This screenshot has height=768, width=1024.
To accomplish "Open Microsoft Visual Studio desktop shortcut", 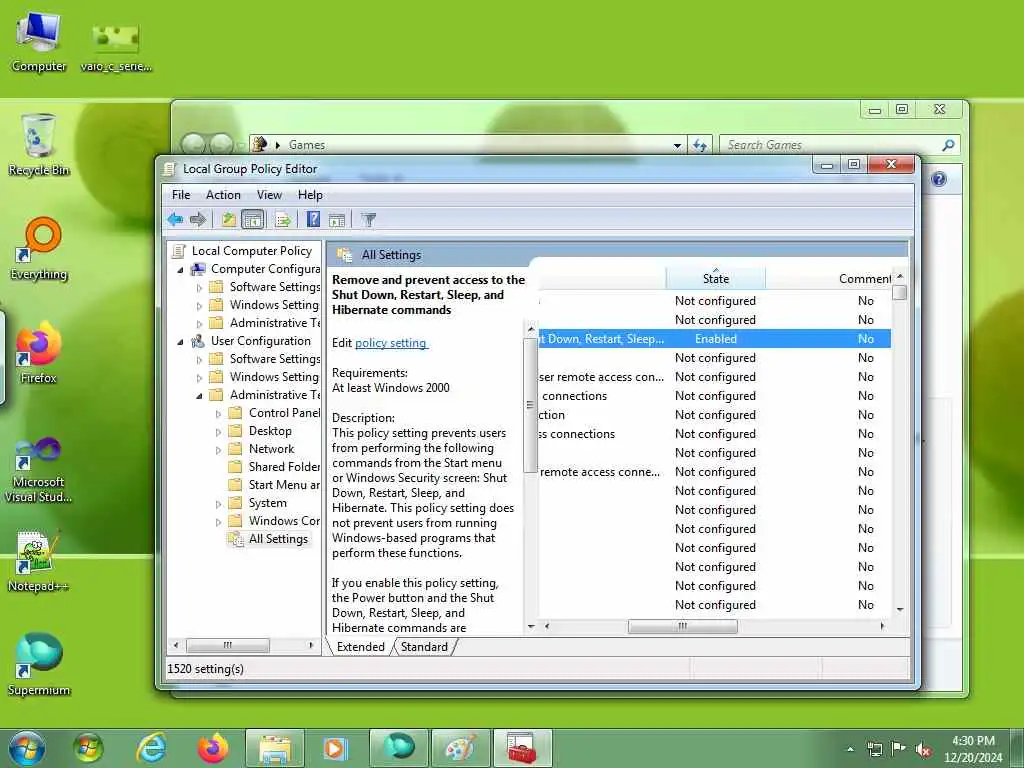I will tap(39, 469).
